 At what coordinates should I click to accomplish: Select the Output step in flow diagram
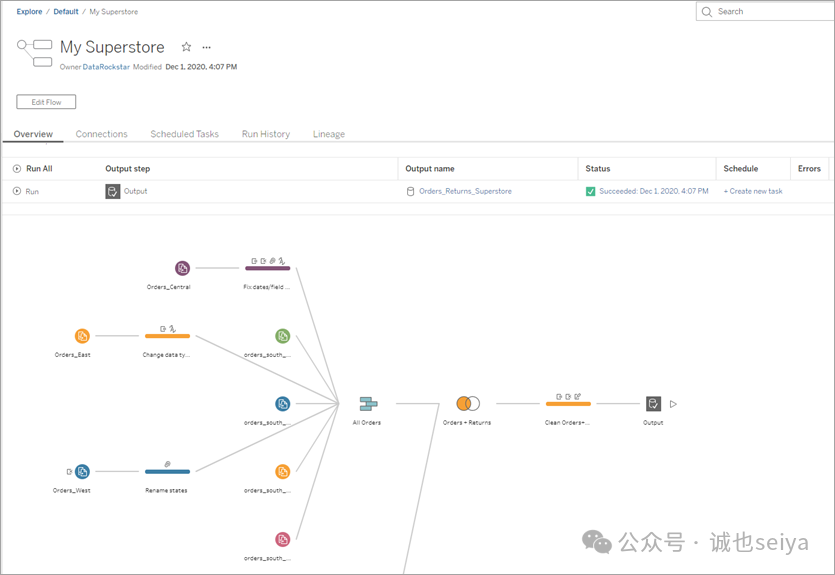coord(653,404)
